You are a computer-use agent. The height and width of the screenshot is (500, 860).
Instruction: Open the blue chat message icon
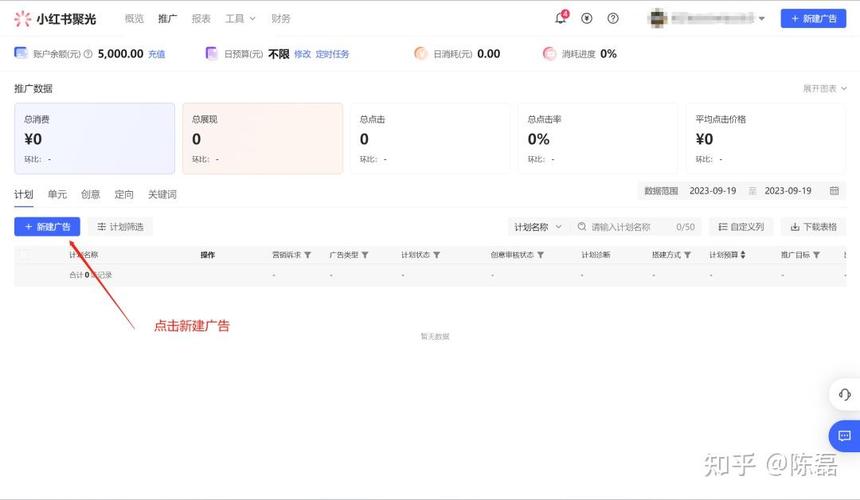[844, 436]
